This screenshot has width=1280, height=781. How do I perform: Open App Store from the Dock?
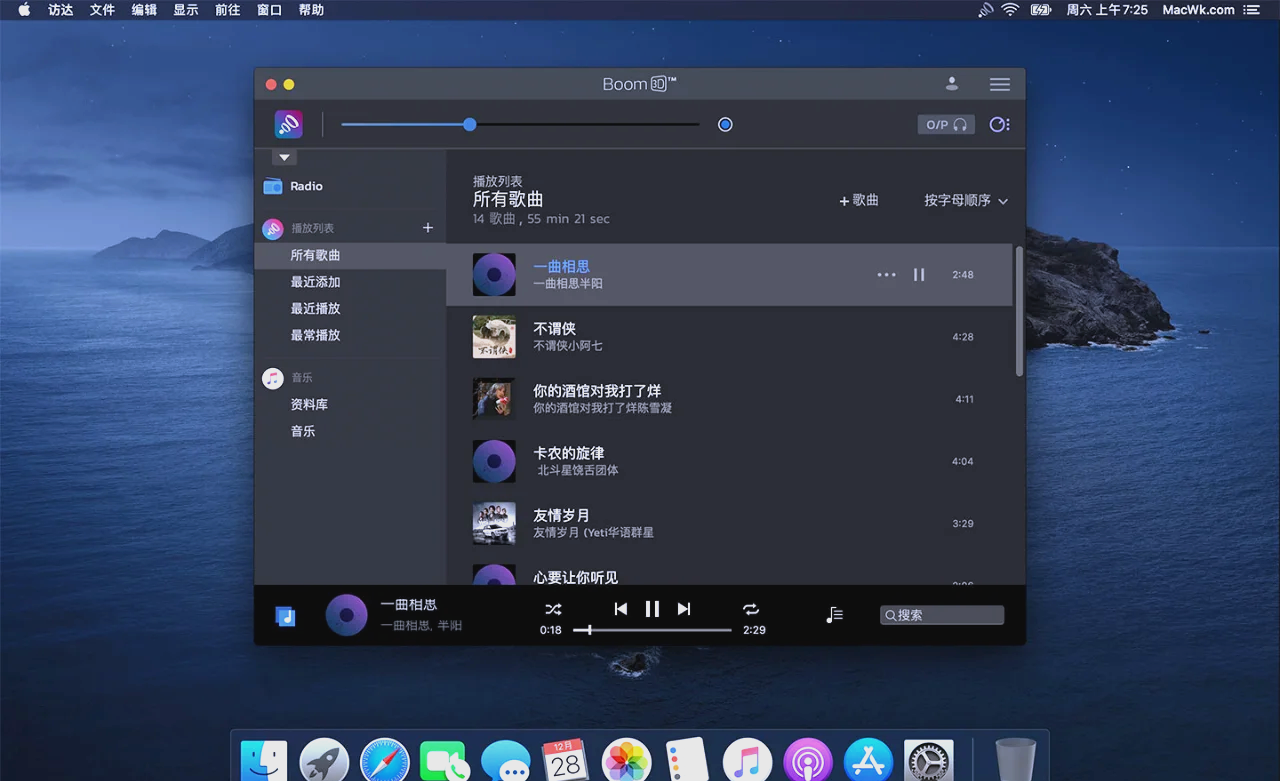click(868, 762)
